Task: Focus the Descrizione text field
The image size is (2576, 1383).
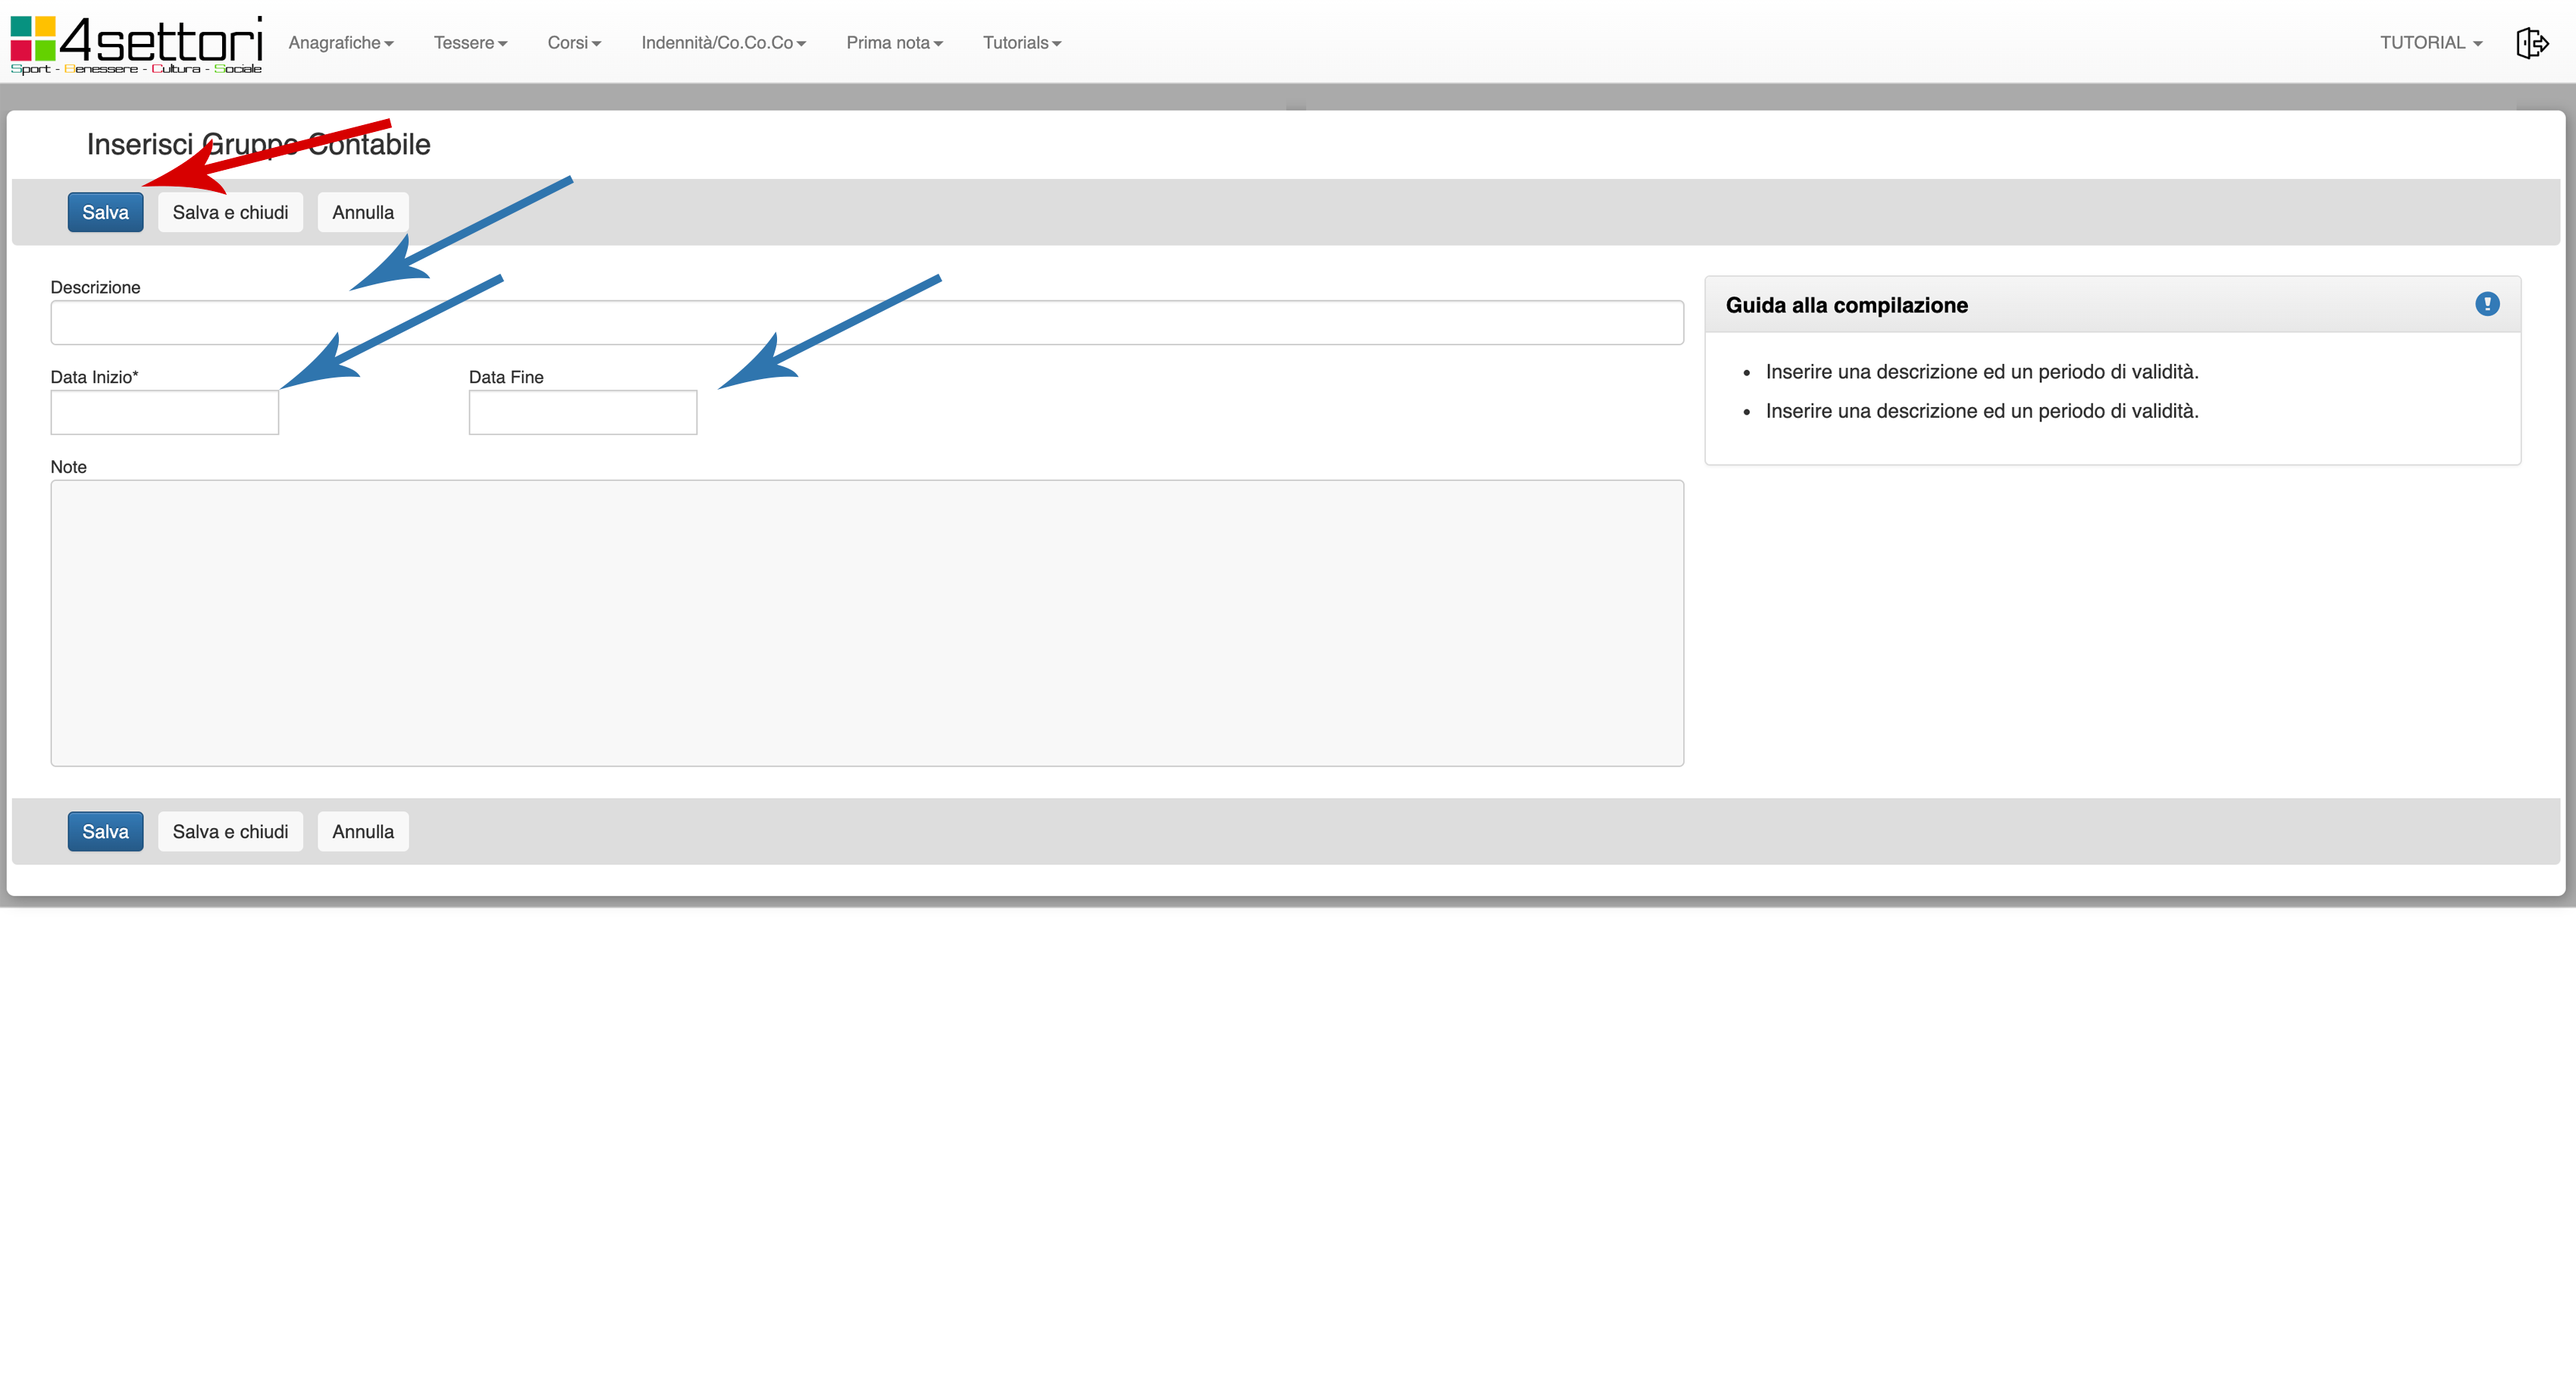Action: tap(866, 323)
